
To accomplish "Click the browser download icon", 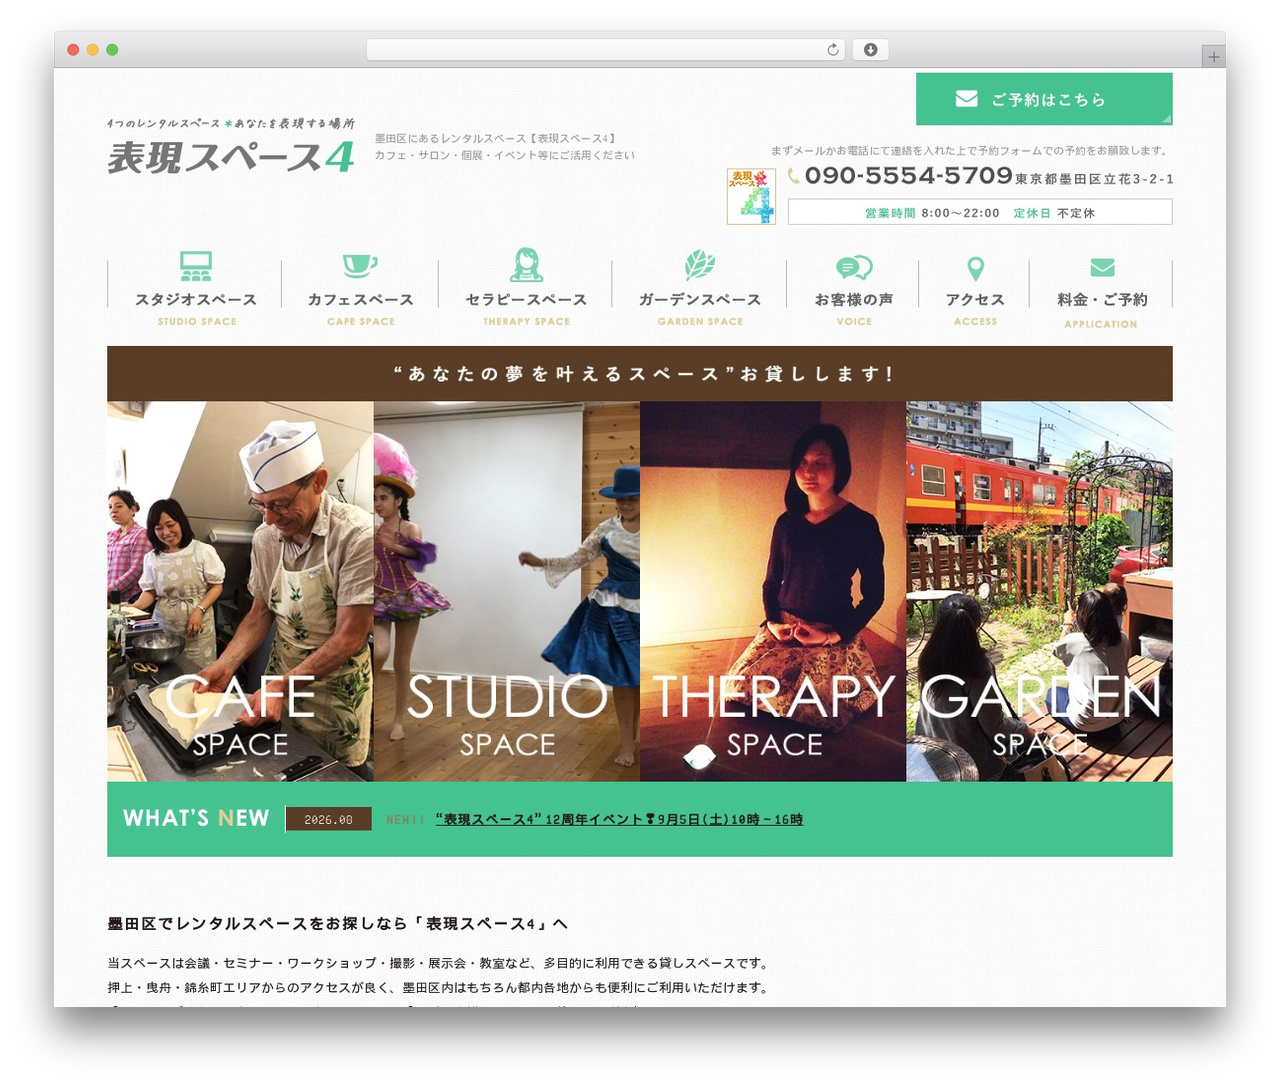I will pyautogui.click(x=871, y=50).
